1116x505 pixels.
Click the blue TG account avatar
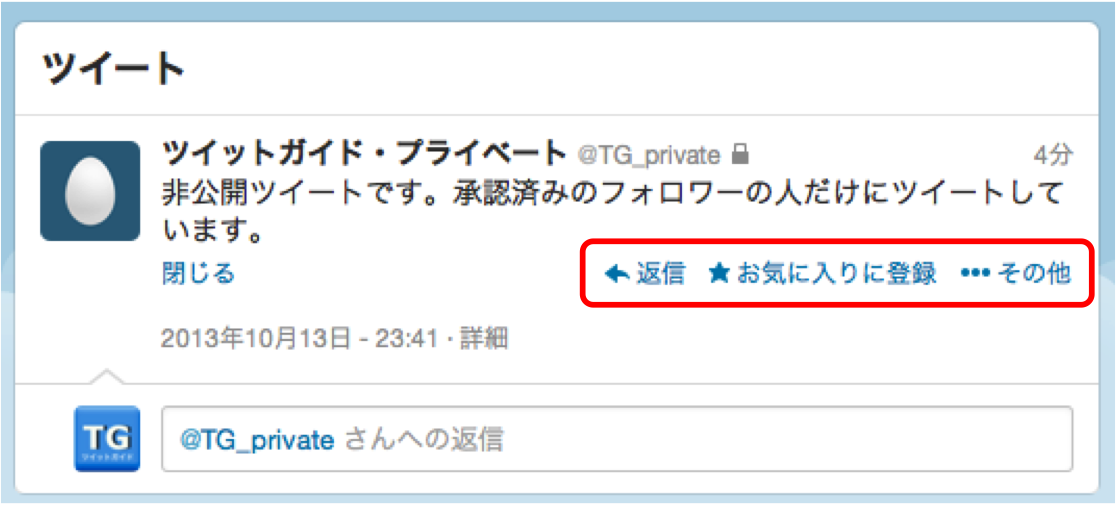107,438
